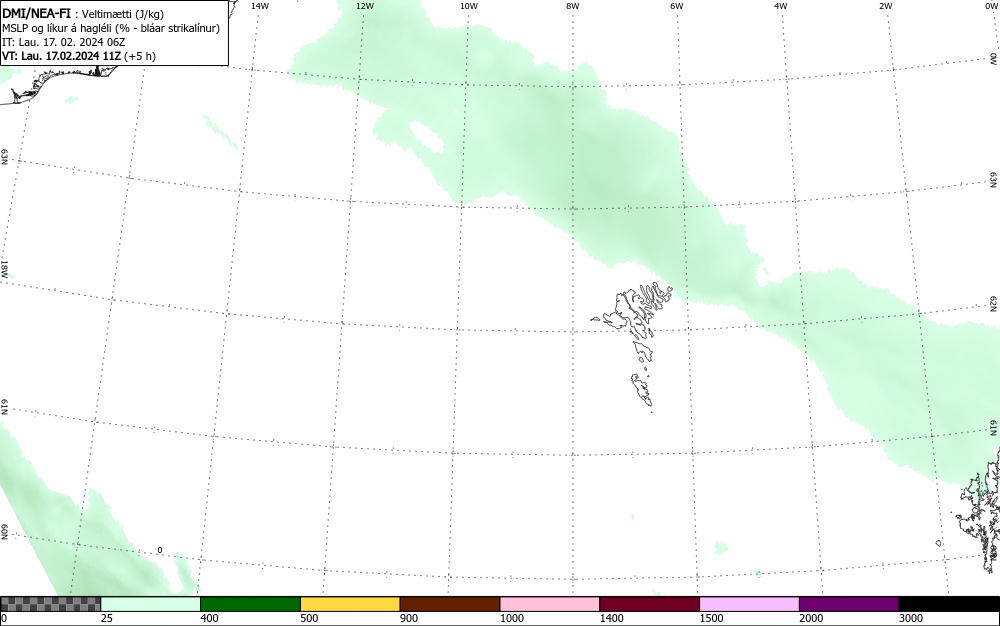Click the "12W" longitude label

(x=365, y=6)
